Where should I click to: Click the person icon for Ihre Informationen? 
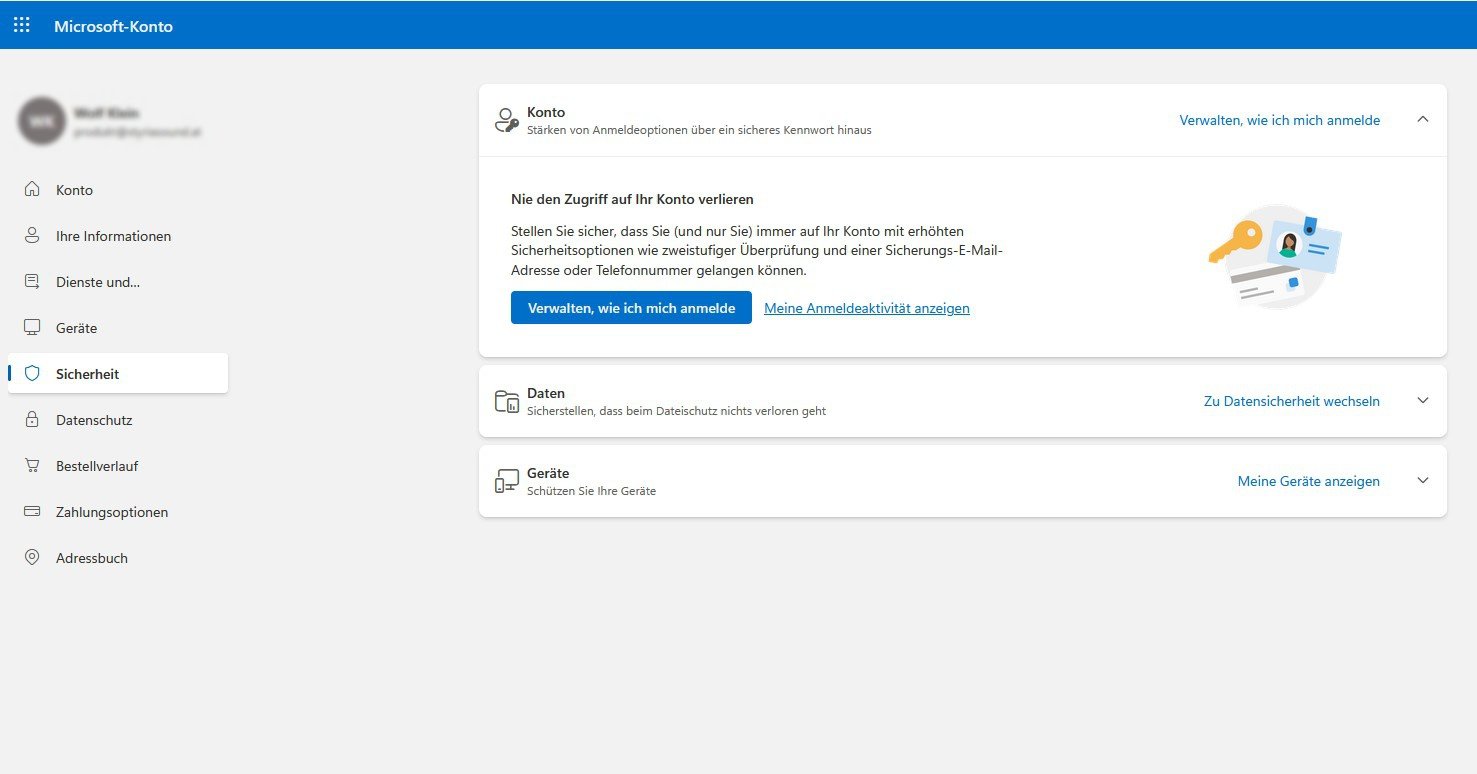click(x=32, y=235)
